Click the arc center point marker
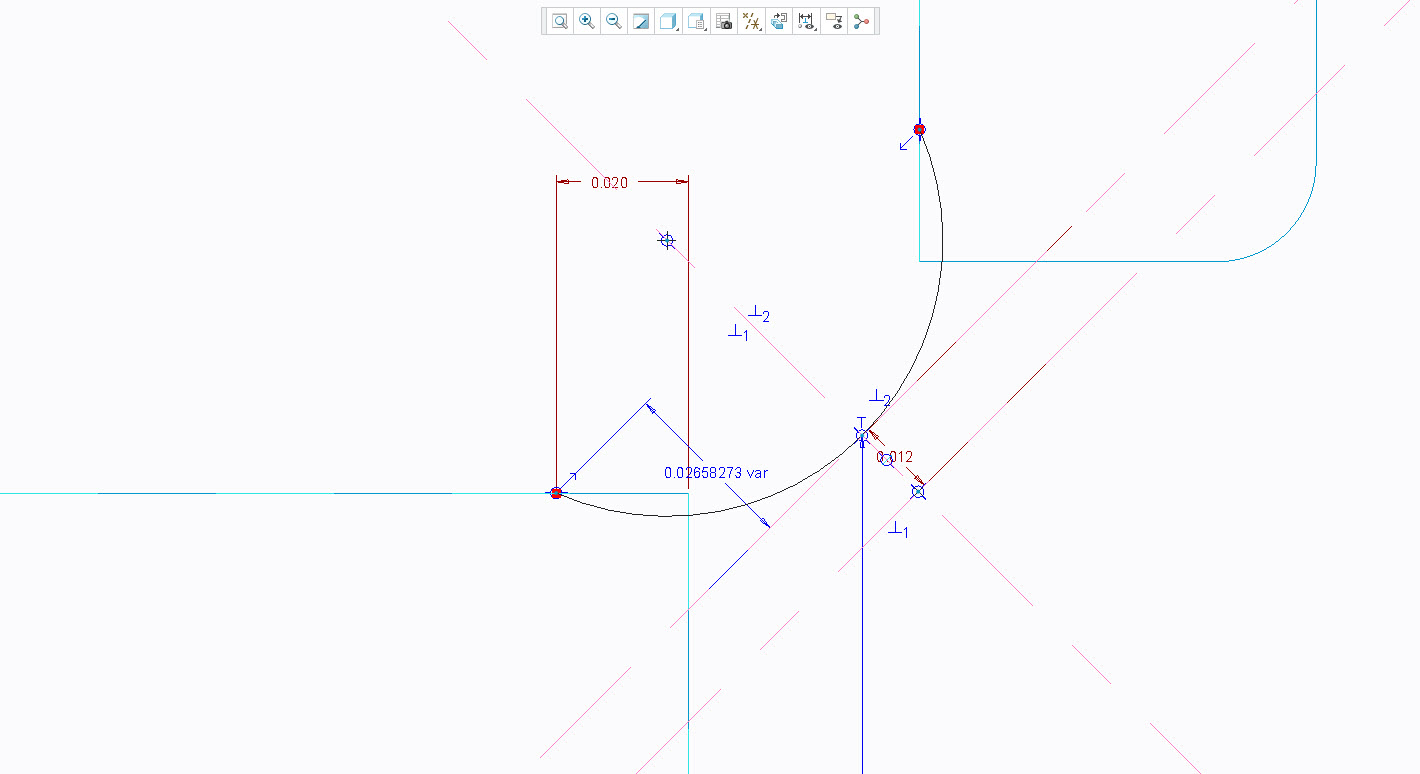The width and height of the screenshot is (1420, 774). pos(667,240)
